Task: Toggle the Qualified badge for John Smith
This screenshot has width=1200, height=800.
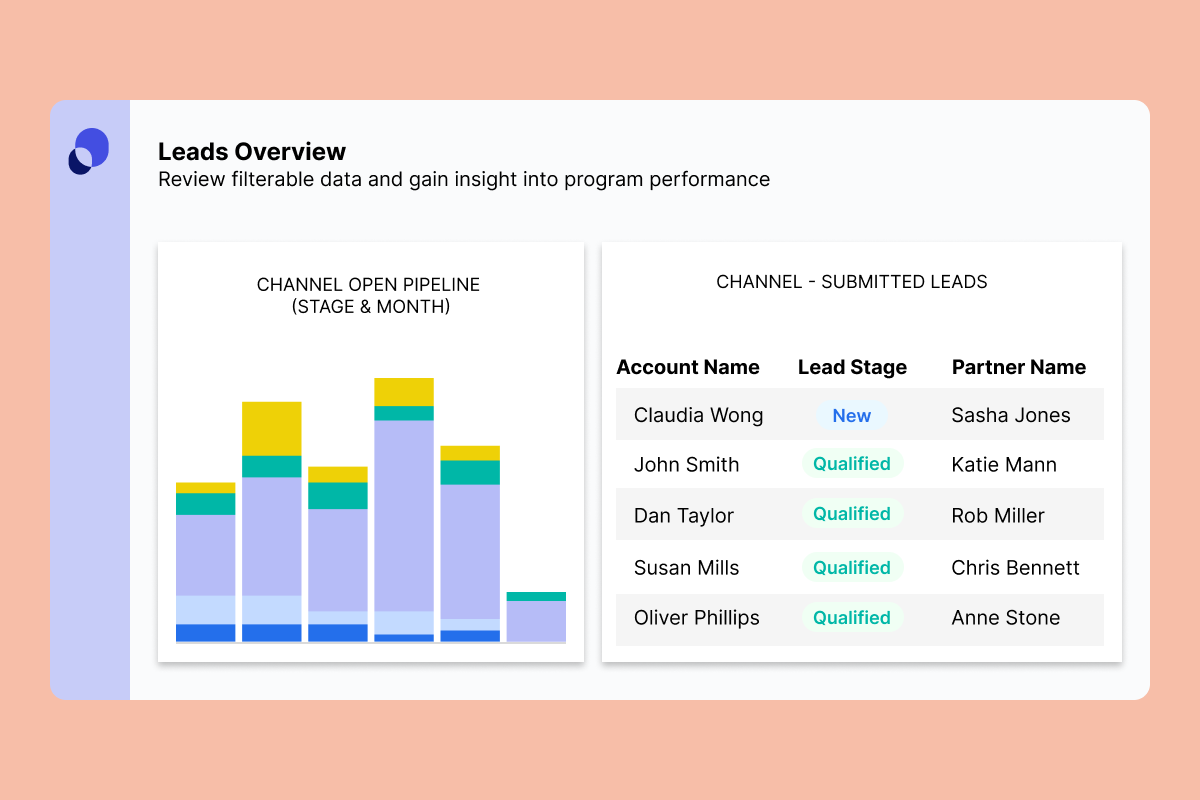Action: 851,464
